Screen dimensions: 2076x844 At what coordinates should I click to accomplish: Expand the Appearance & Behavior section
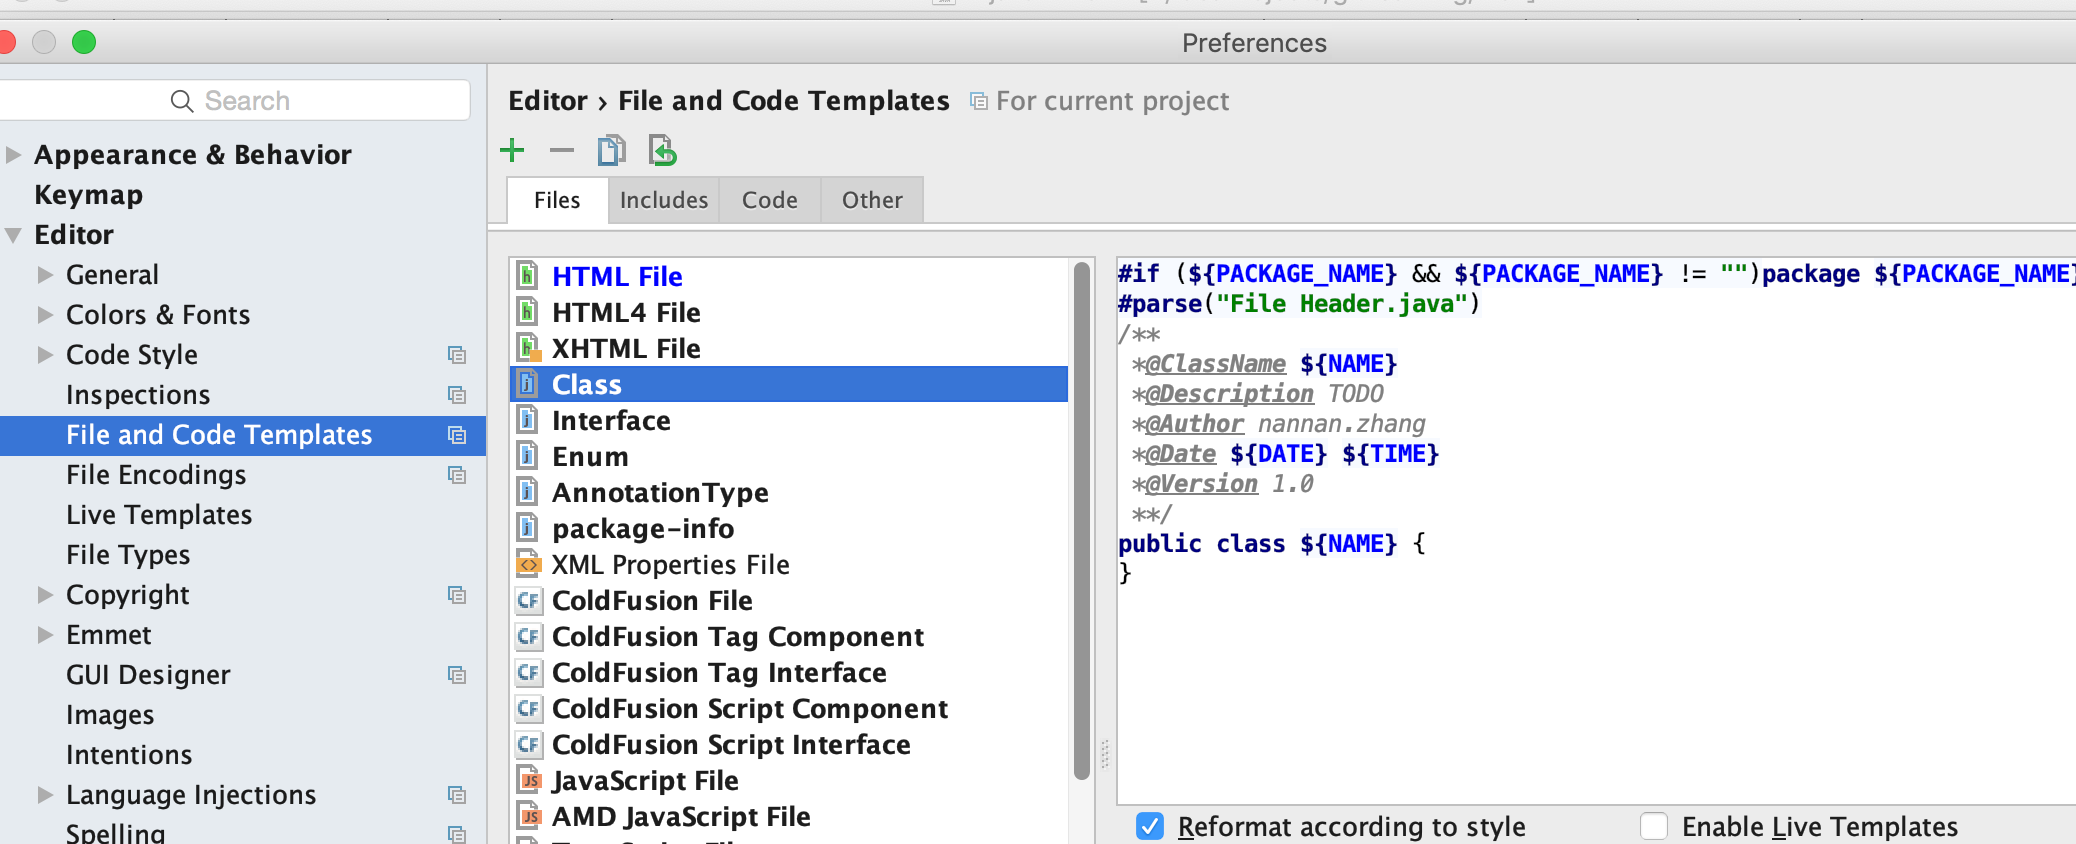tap(14, 155)
